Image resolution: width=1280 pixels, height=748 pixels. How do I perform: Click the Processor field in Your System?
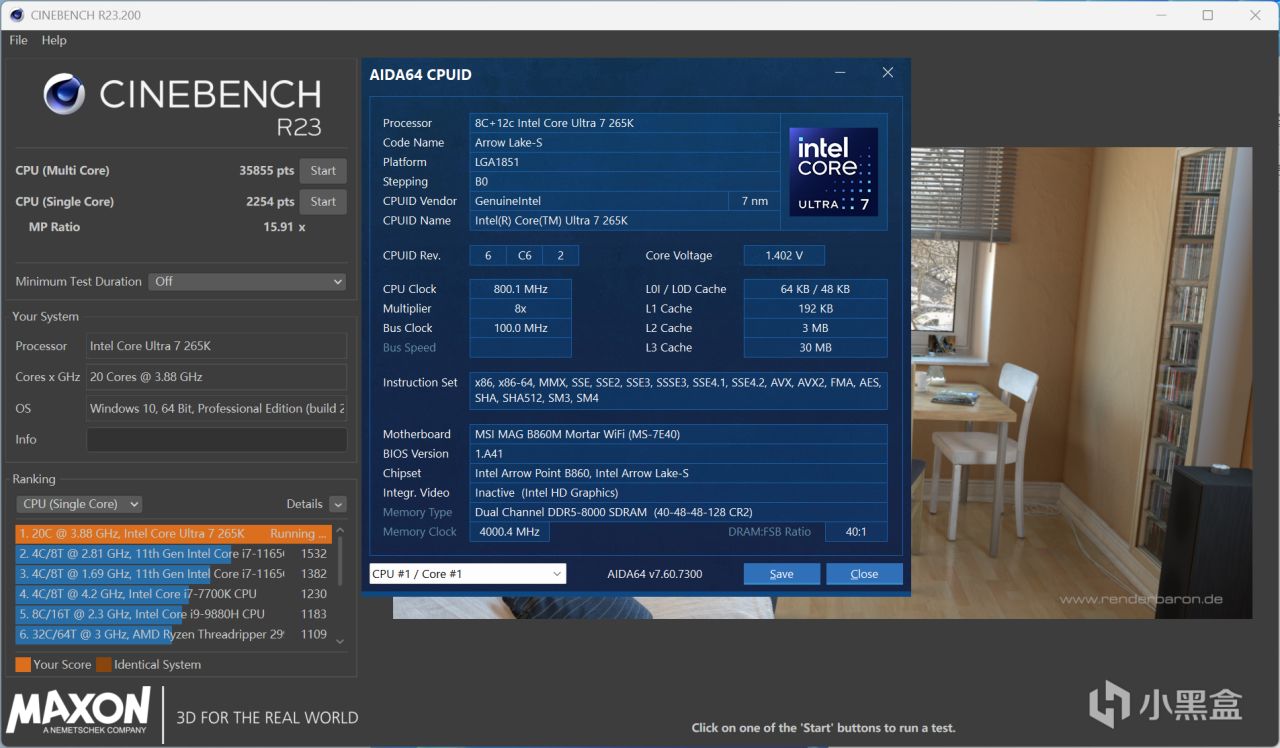click(217, 346)
